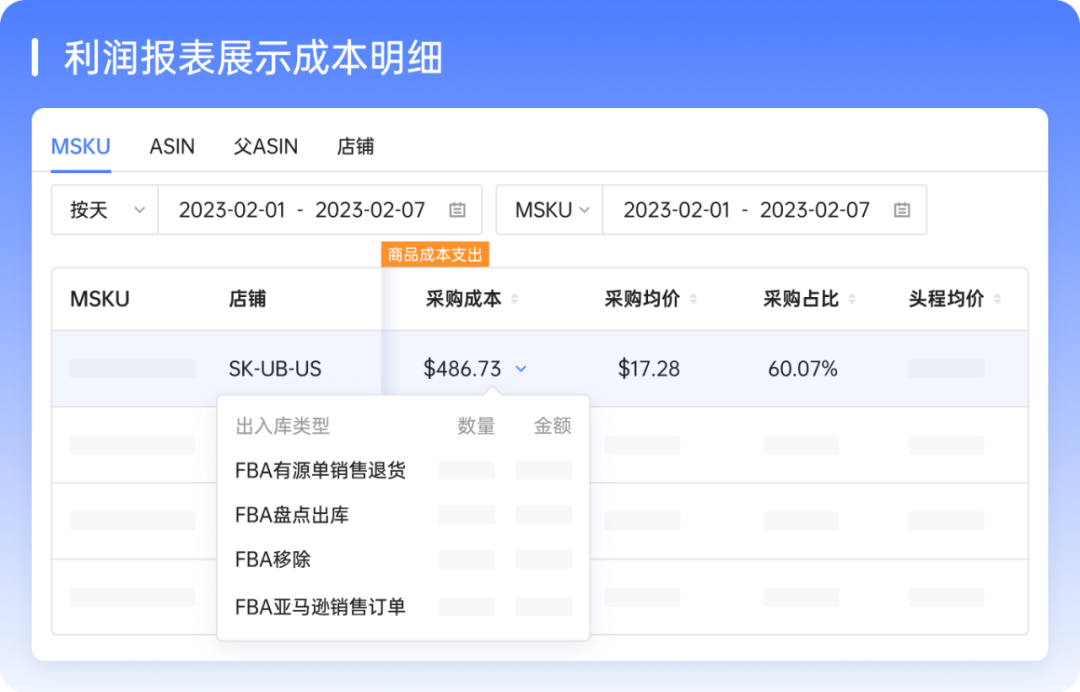Sort the 采购成本 column

click(513, 299)
